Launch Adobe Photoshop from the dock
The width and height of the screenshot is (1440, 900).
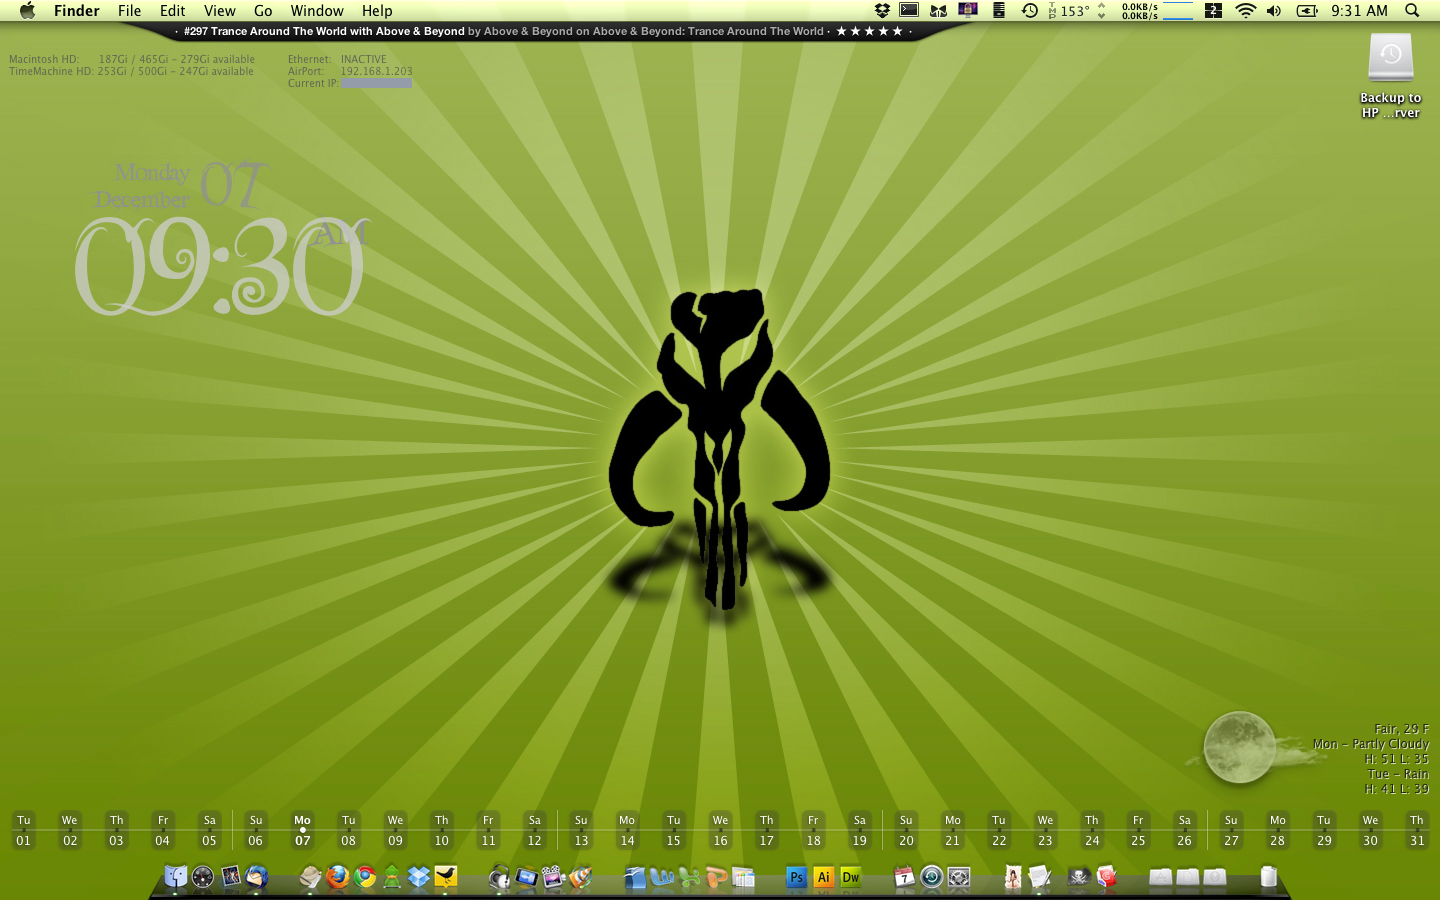tap(797, 877)
